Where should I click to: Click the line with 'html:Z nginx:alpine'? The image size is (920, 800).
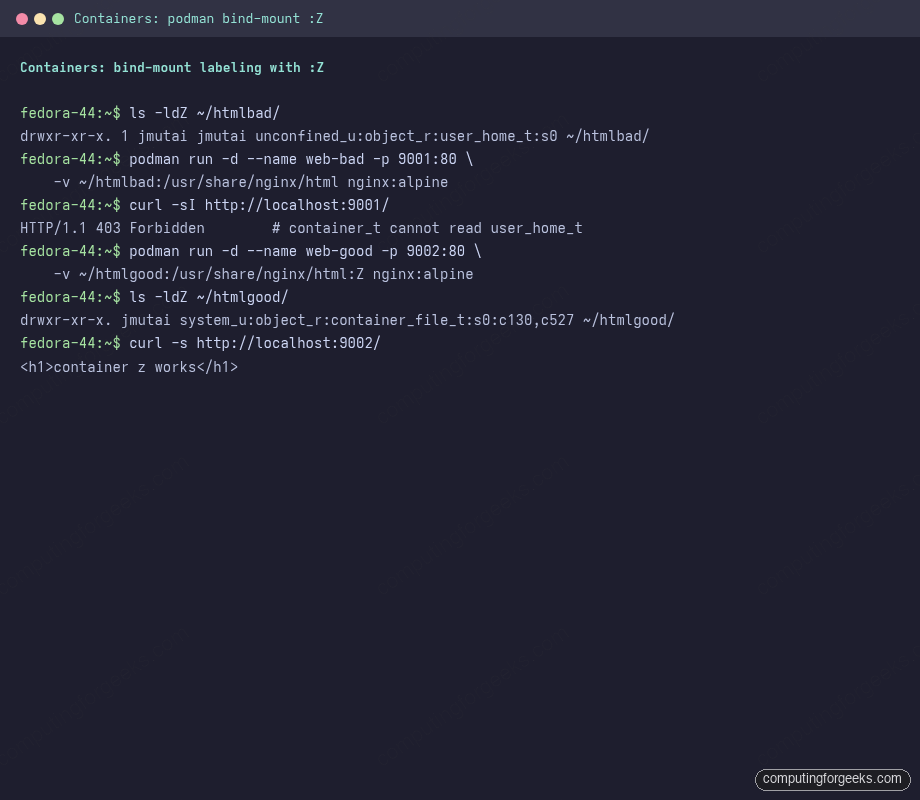point(263,274)
